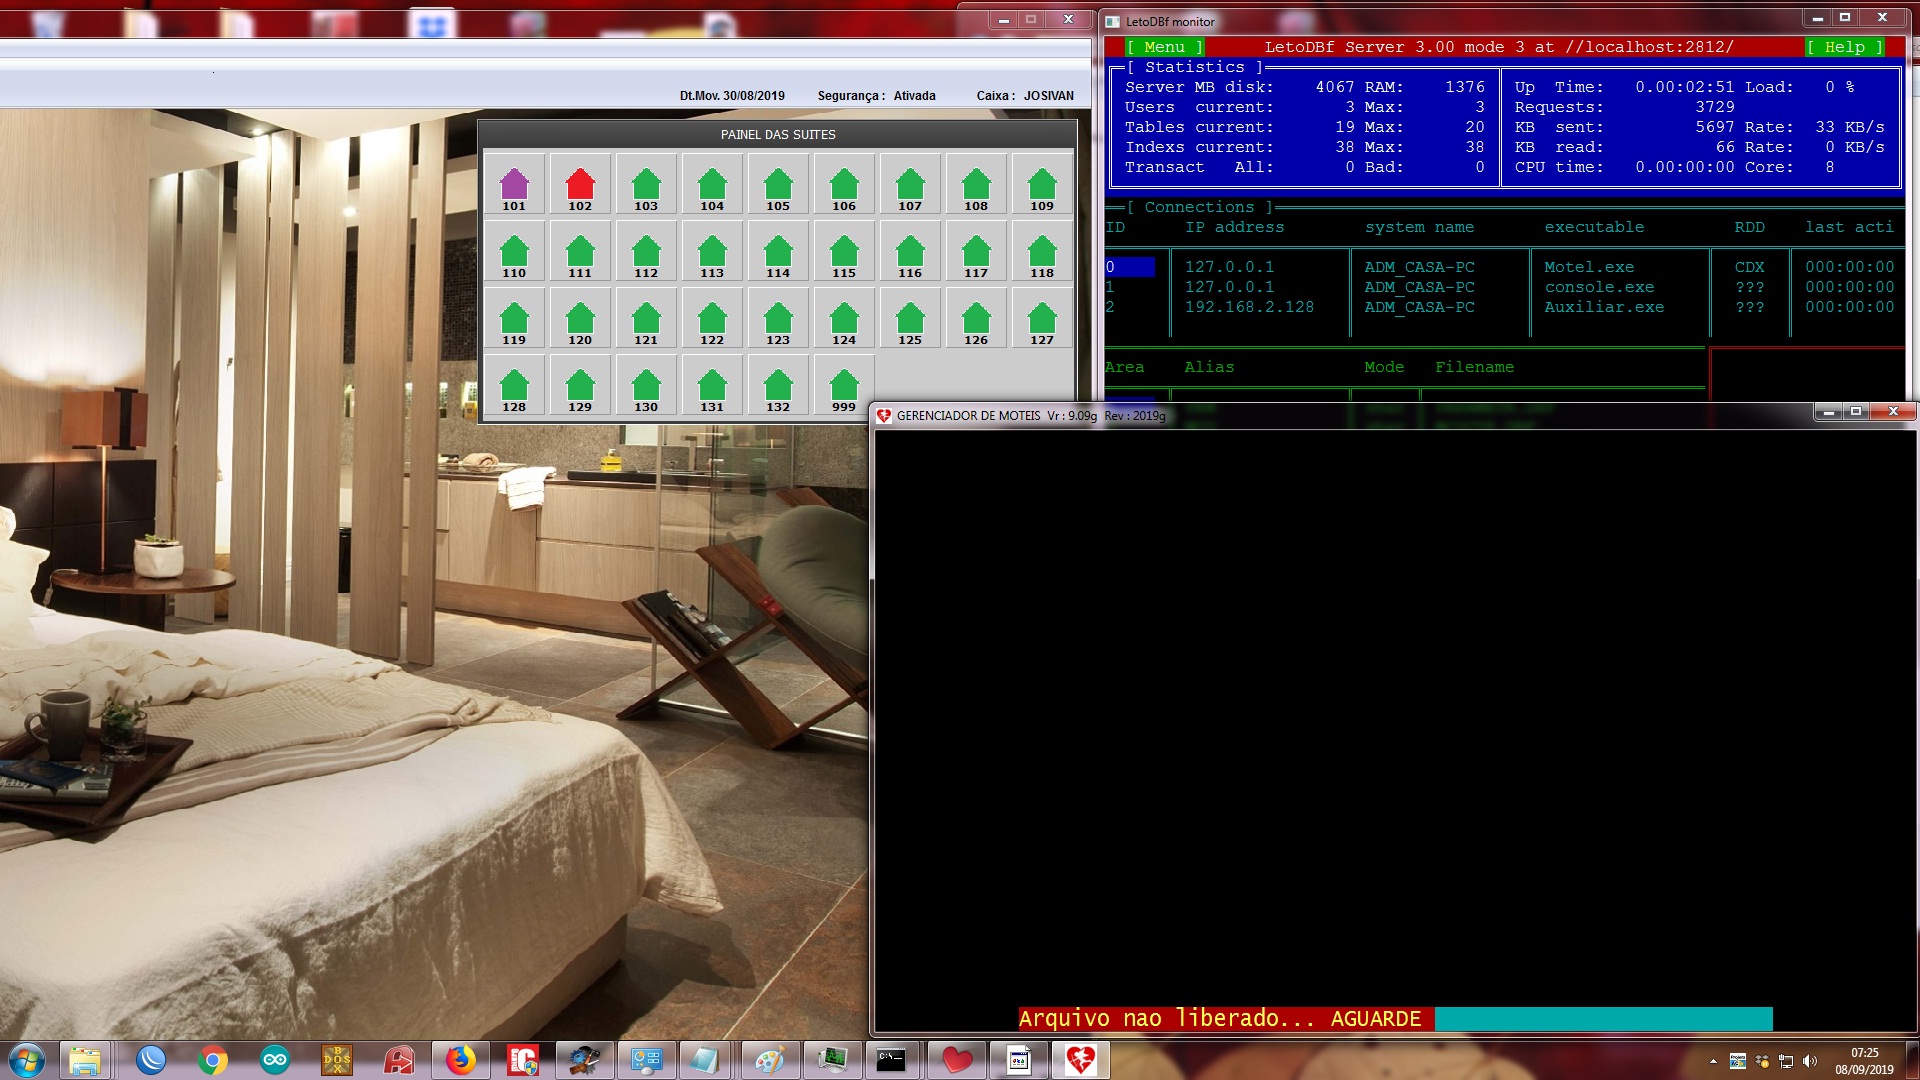Select connection ID 0 row
Screen dimensions: 1920x1080
click(x=1129, y=267)
